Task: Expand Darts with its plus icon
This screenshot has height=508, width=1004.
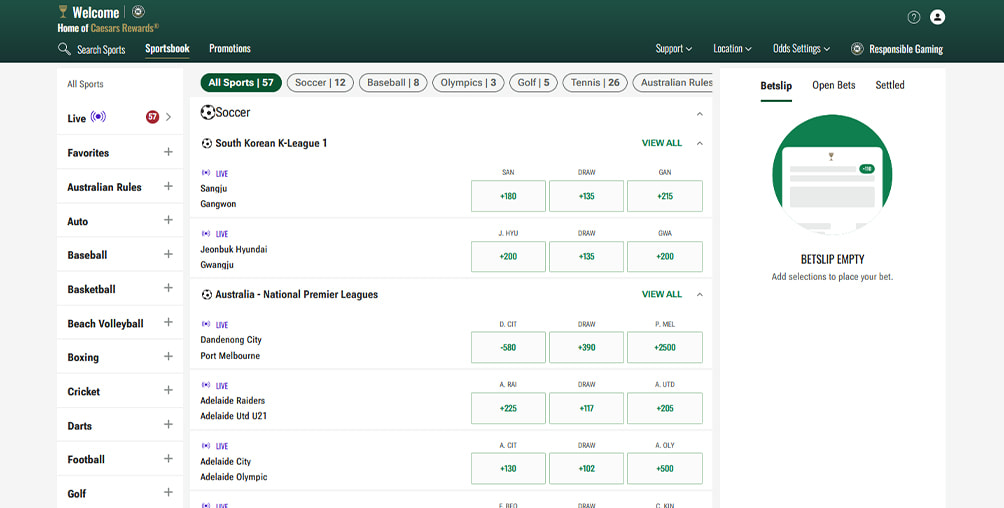Action: pos(168,425)
